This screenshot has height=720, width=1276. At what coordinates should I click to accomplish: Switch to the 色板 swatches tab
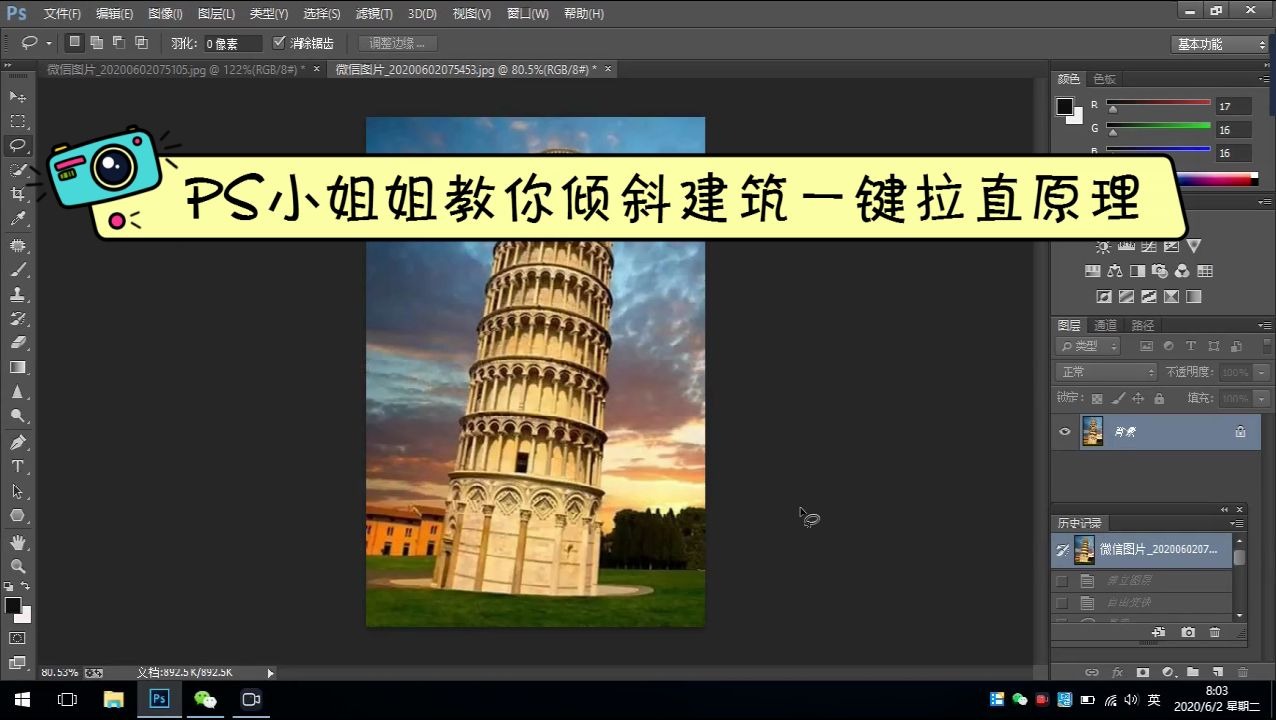coord(1104,79)
